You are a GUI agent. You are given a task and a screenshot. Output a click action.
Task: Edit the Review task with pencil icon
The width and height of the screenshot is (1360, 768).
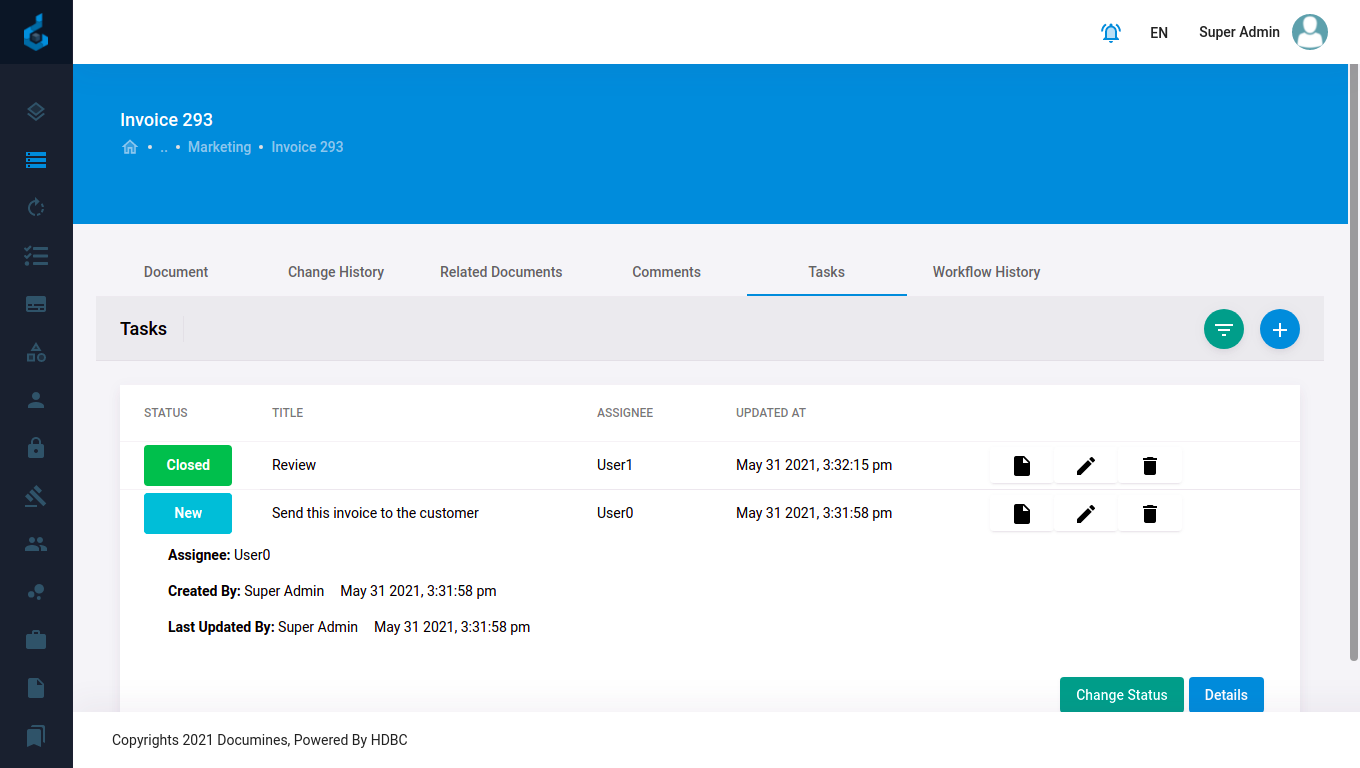tap(1085, 466)
